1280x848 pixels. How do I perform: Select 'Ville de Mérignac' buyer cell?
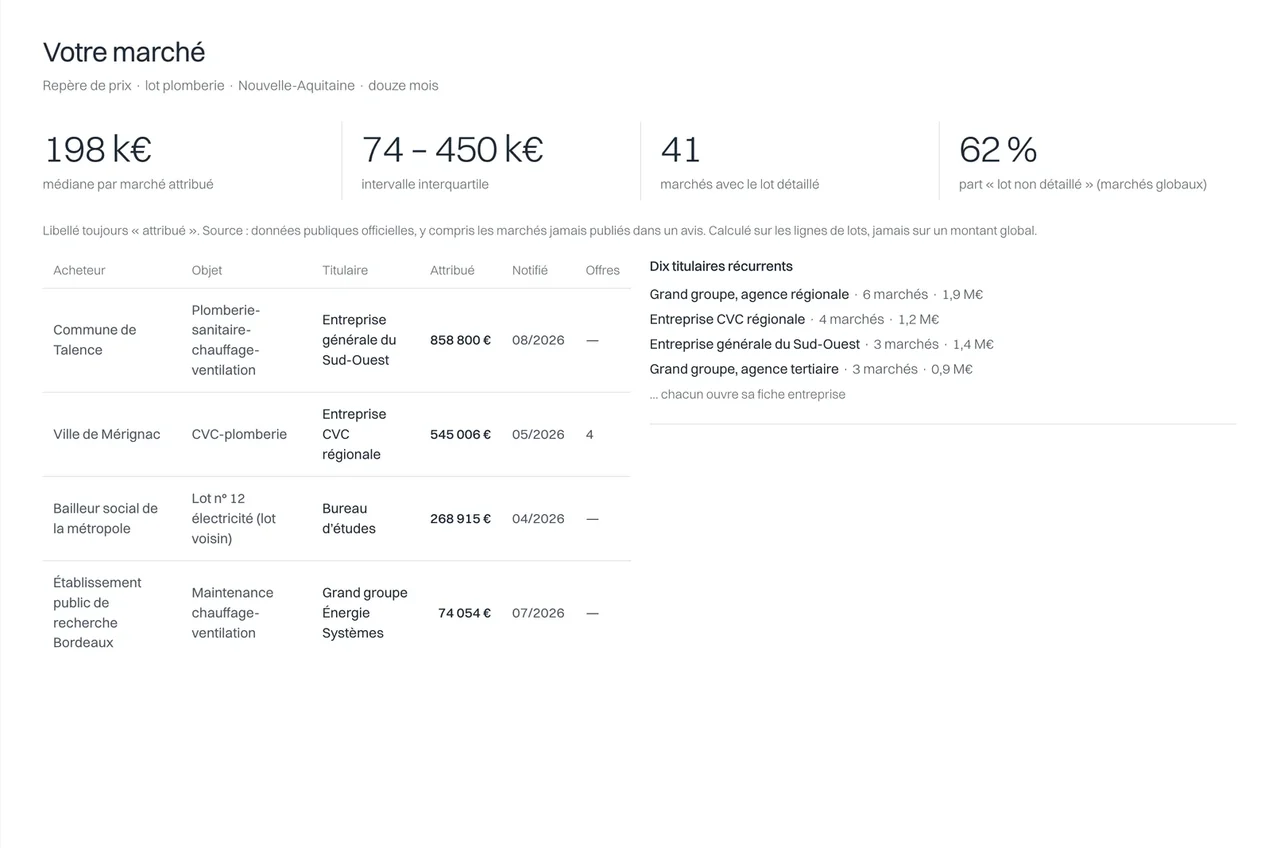tap(107, 434)
